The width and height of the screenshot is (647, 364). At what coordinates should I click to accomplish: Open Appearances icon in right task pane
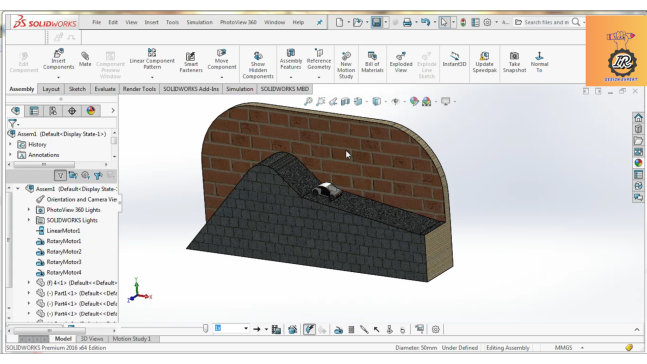[x=638, y=163]
